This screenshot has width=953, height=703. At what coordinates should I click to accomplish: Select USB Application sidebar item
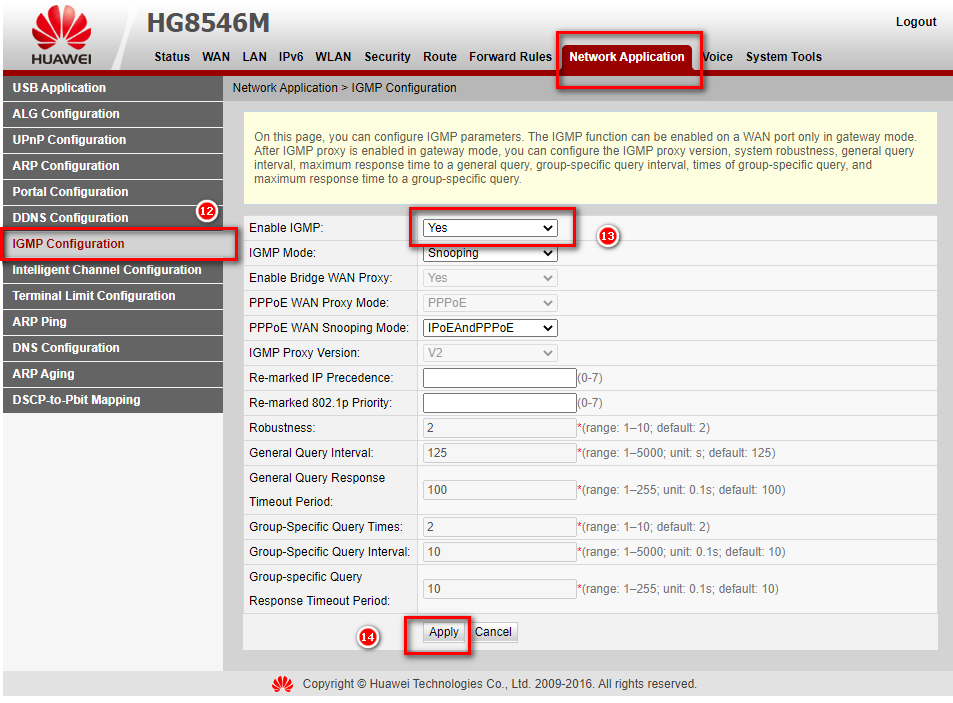[x=59, y=88]
